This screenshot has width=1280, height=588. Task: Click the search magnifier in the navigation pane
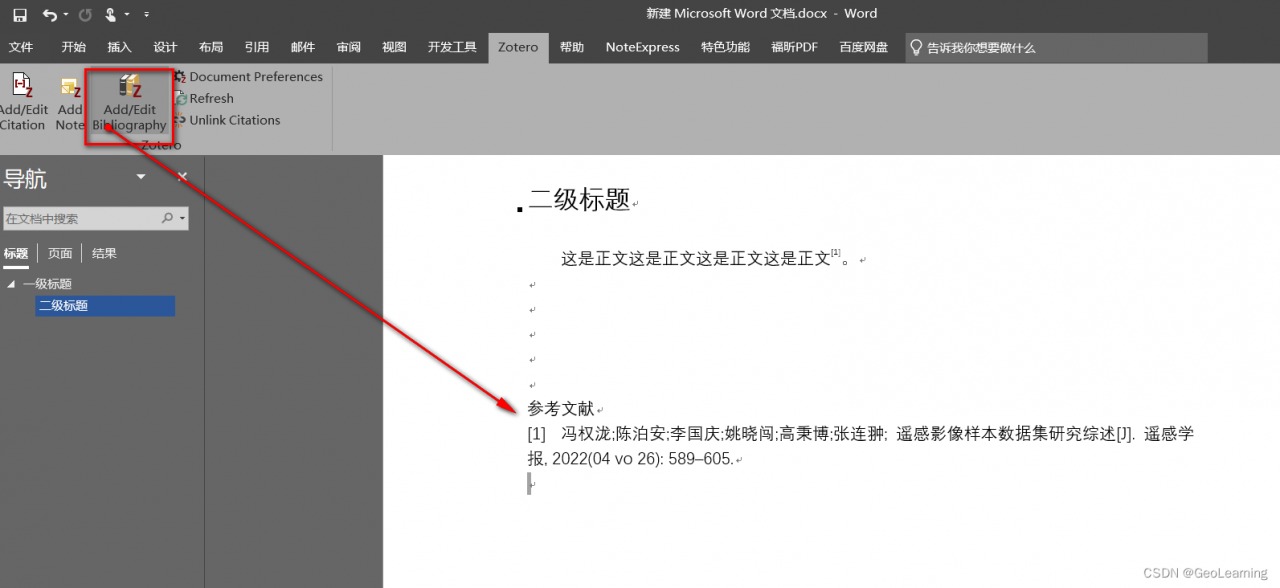(165, 217)
